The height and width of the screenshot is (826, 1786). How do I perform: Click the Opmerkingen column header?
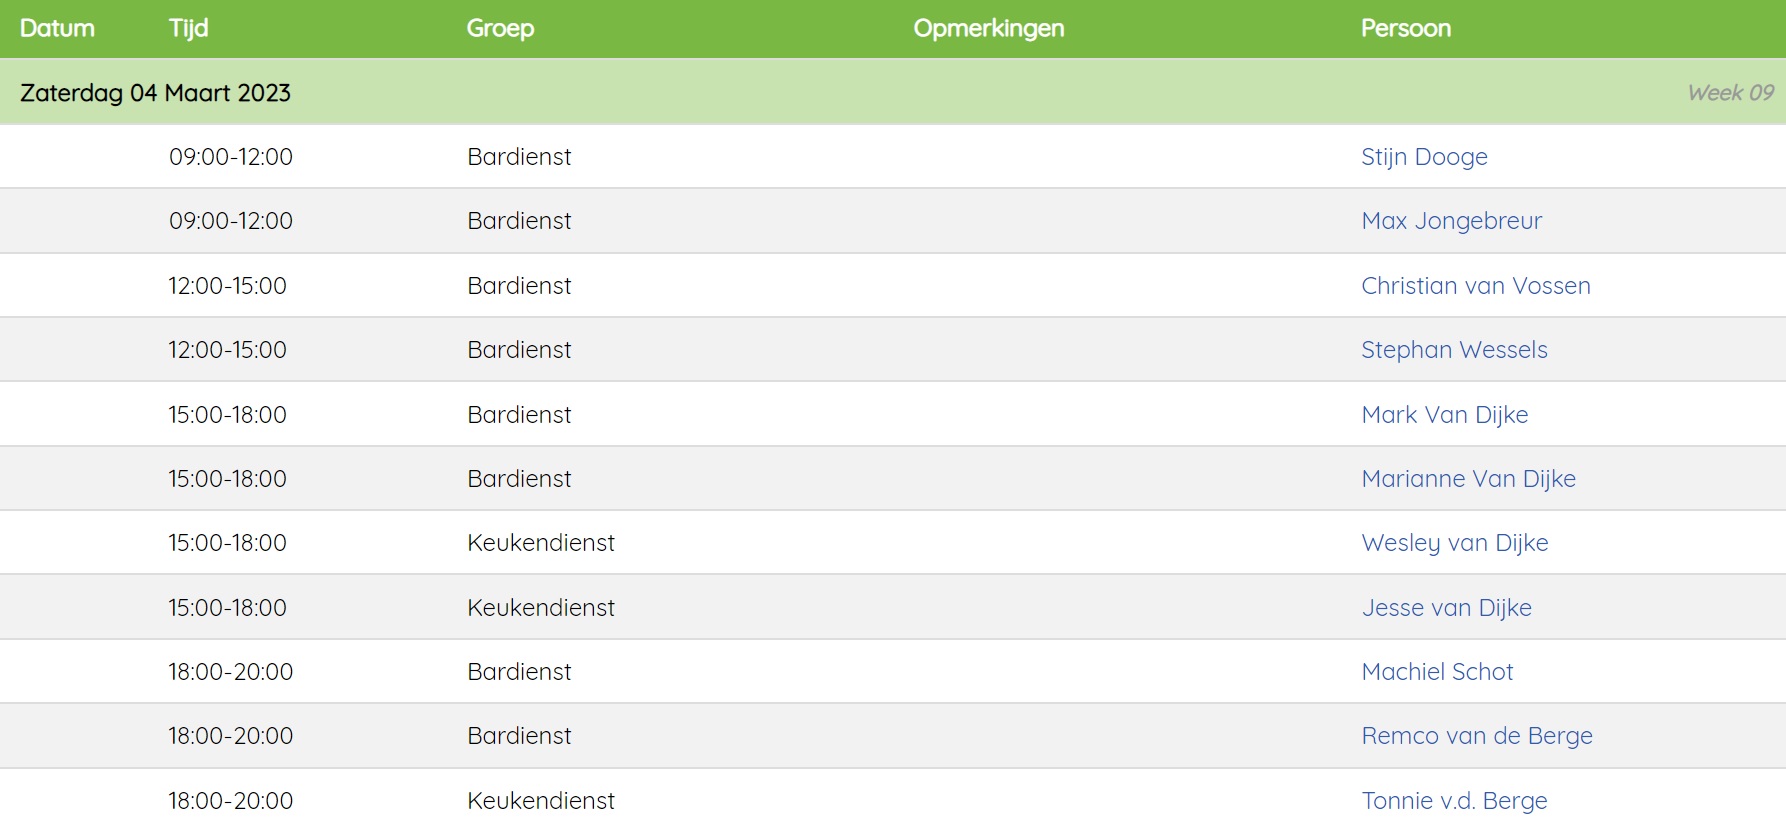coord(988,28)
